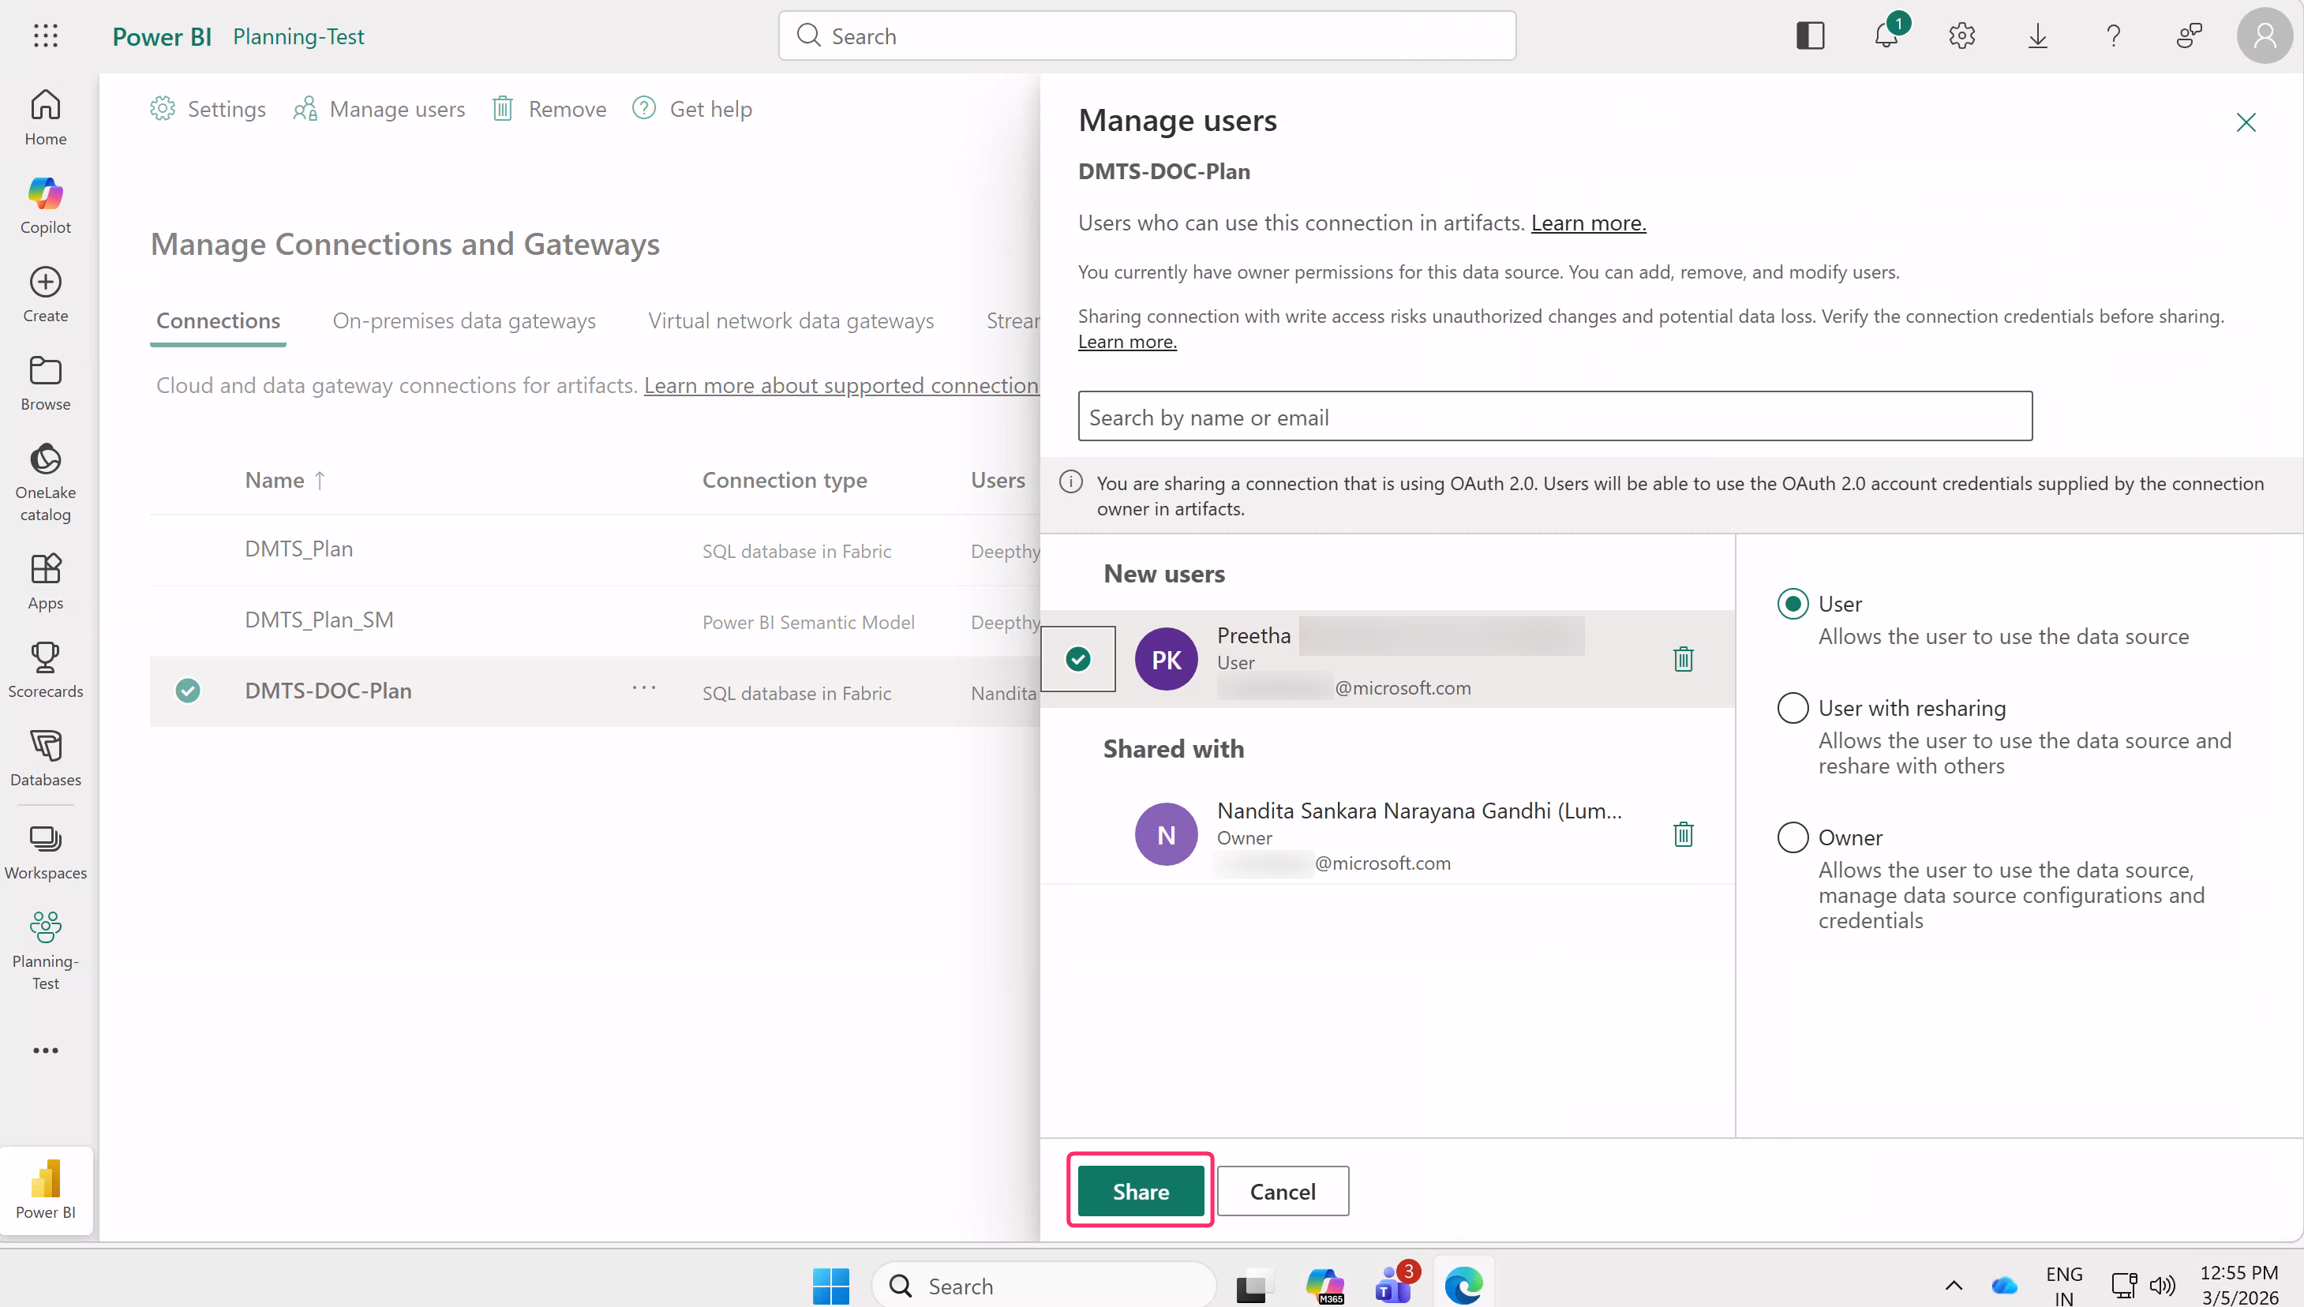The height and width of the screenshot is (1307, 2304).
Task: Open the app launcher grid icon
Action: [x=45, y=36]
